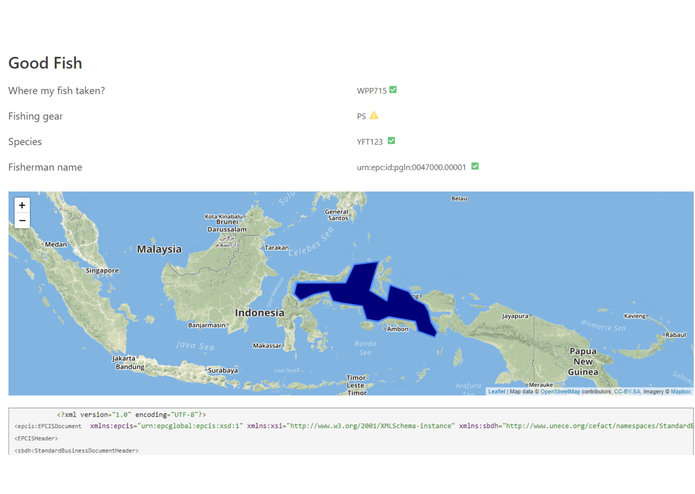Click the Ambon city label on map
The image size is (695, 494).
click(x=398, y=329)
